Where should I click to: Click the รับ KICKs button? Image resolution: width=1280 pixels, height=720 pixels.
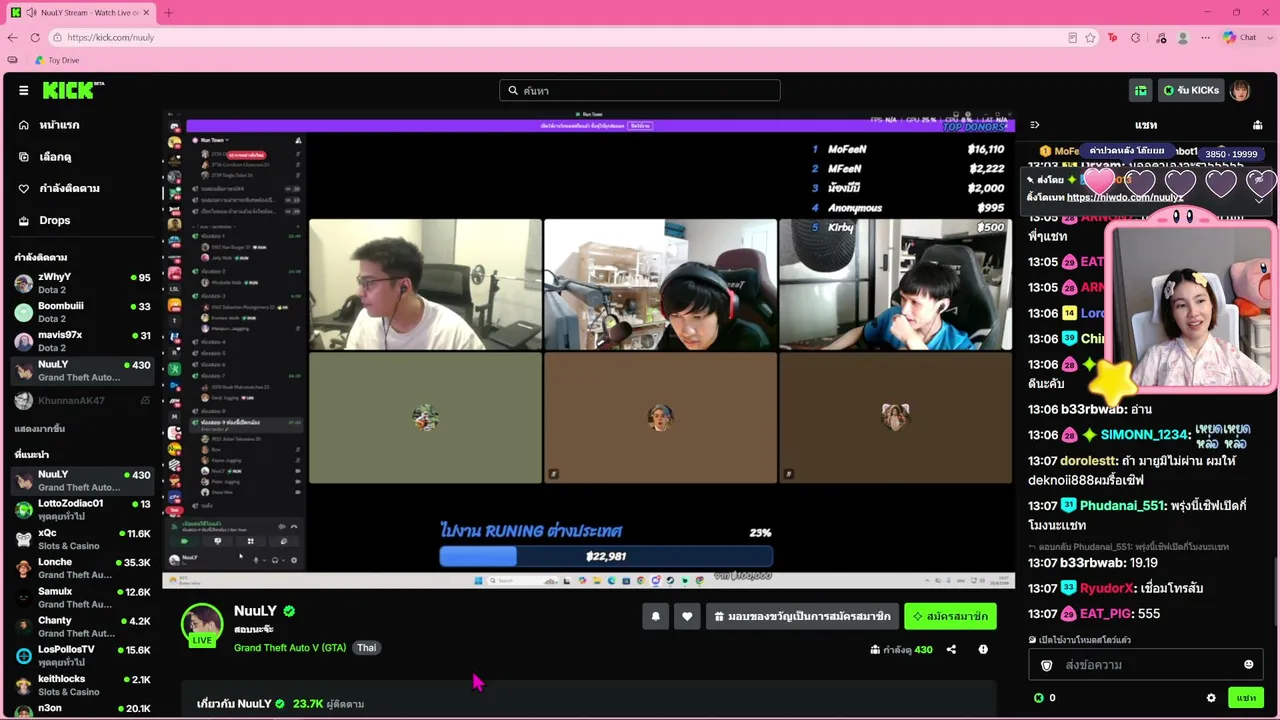click(1191, 90)
